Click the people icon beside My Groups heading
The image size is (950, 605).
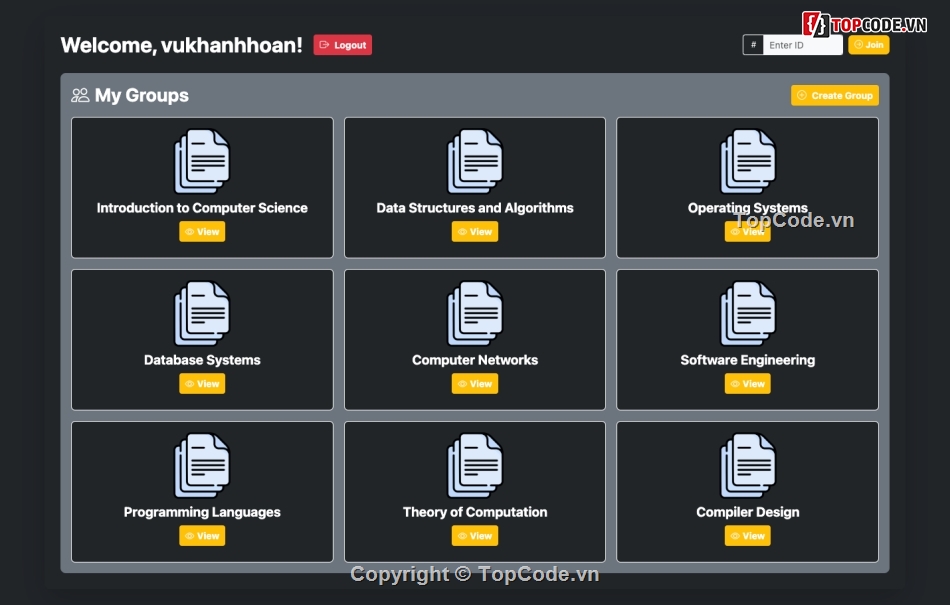coord(79,95)
